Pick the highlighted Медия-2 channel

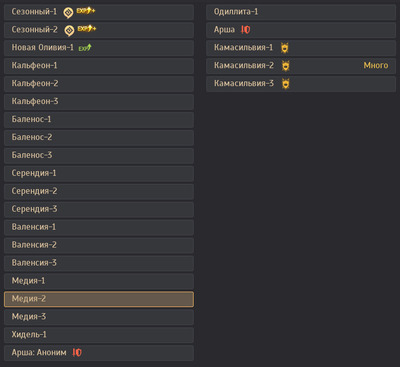[x=99, y=299]
